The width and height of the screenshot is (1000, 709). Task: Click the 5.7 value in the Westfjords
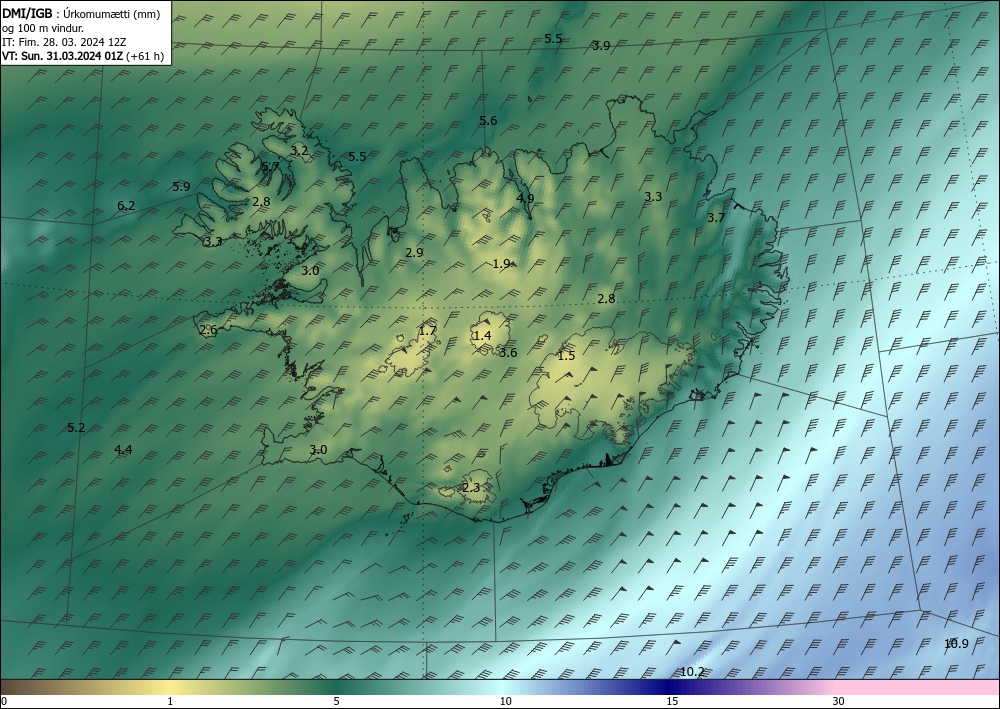pos(270,167)
